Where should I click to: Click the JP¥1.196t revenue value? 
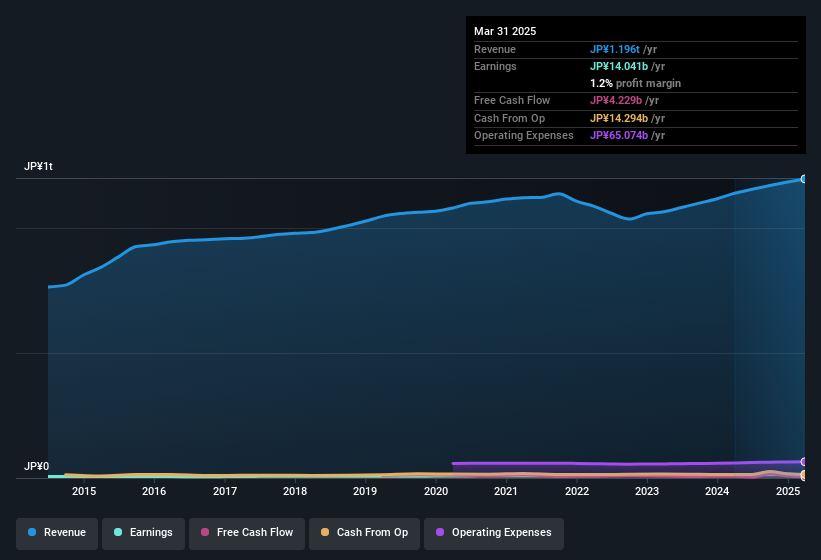point(615,49)
